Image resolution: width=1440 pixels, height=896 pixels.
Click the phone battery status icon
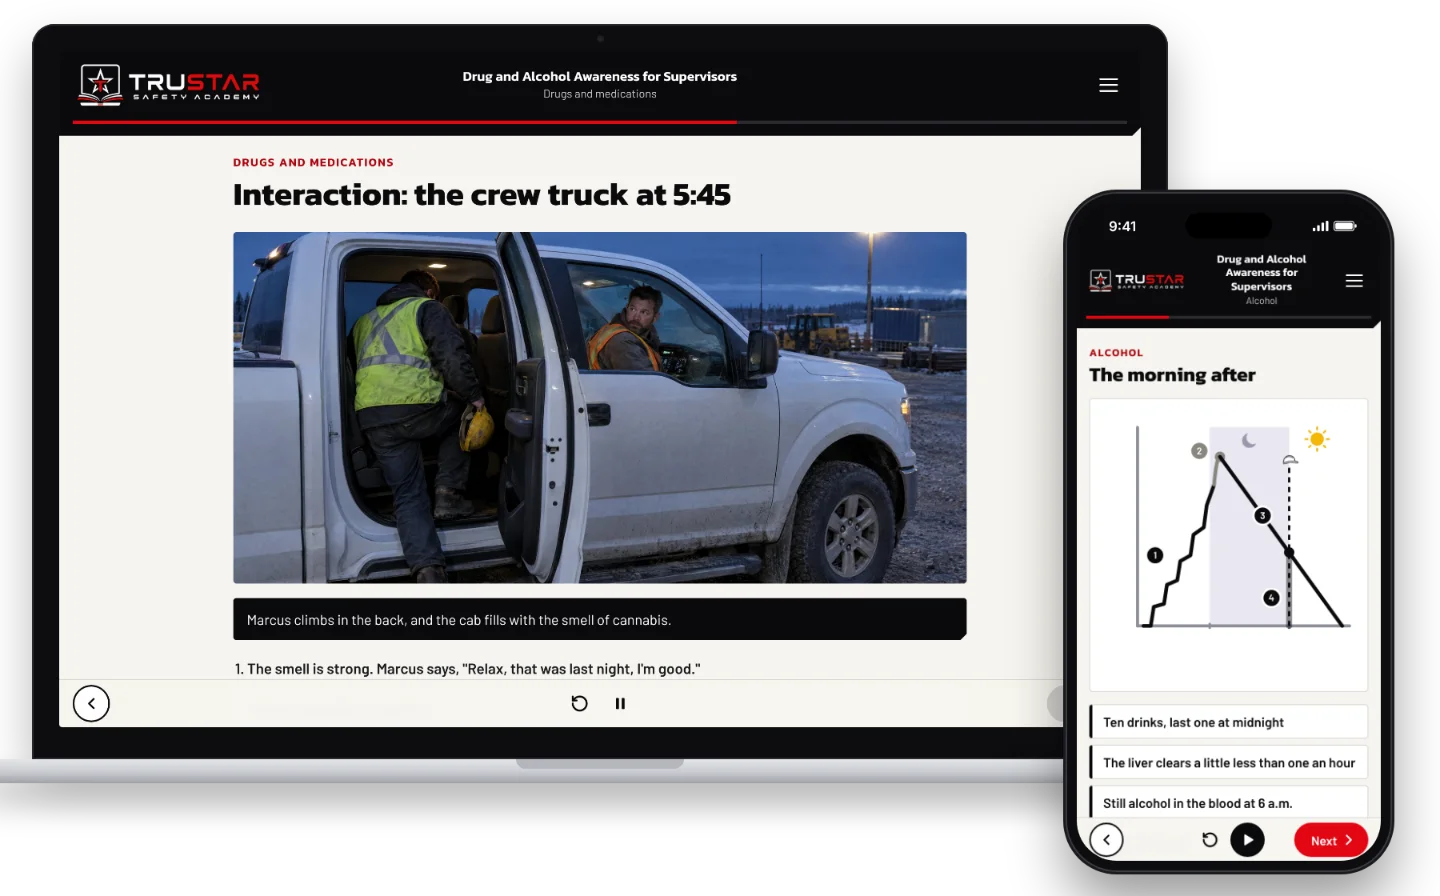pos(1345,226)
